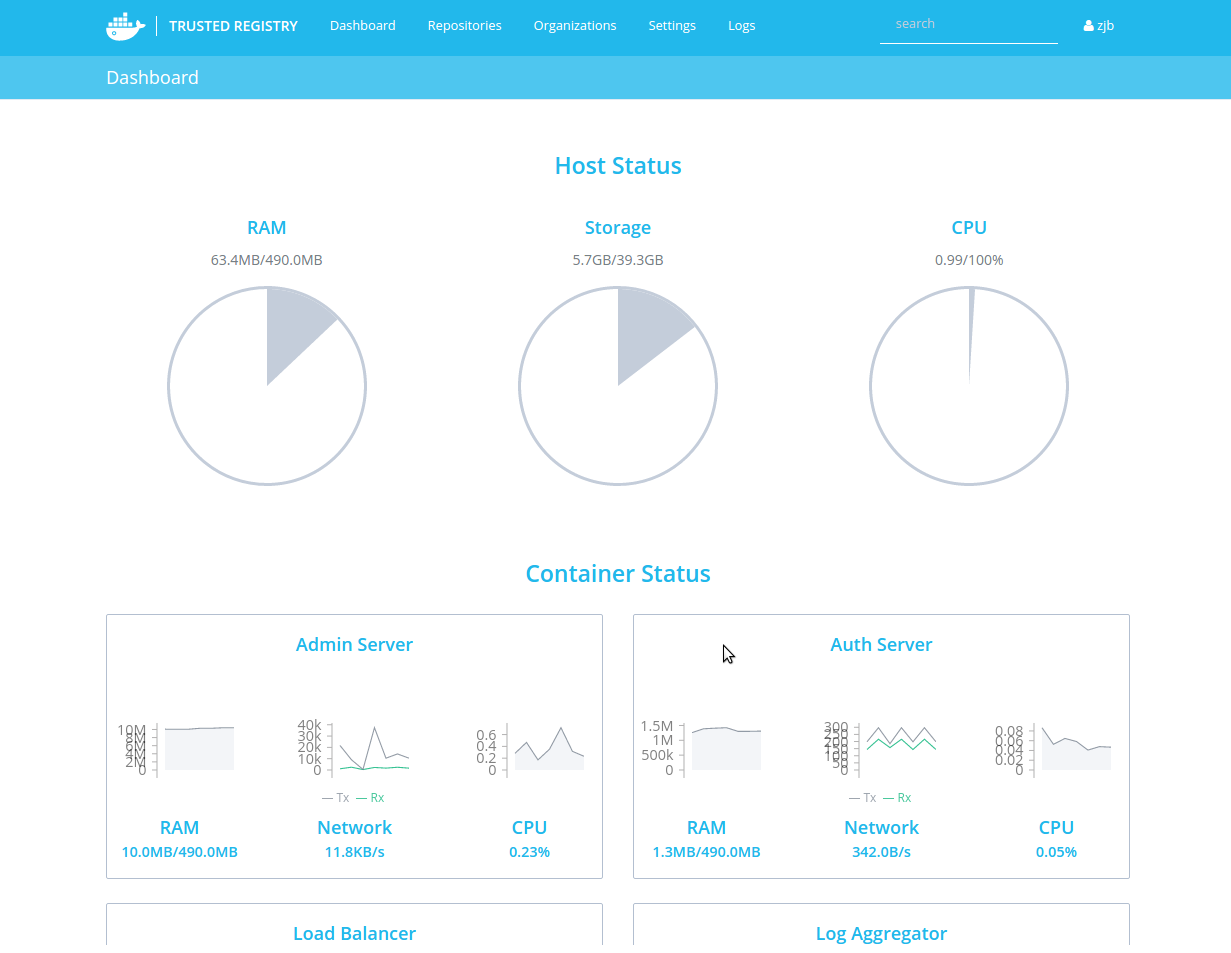Image resolution: width=1231 pixels, height=953 pixels.
Task: Open the Repositories page
Action: coord(464,26)
